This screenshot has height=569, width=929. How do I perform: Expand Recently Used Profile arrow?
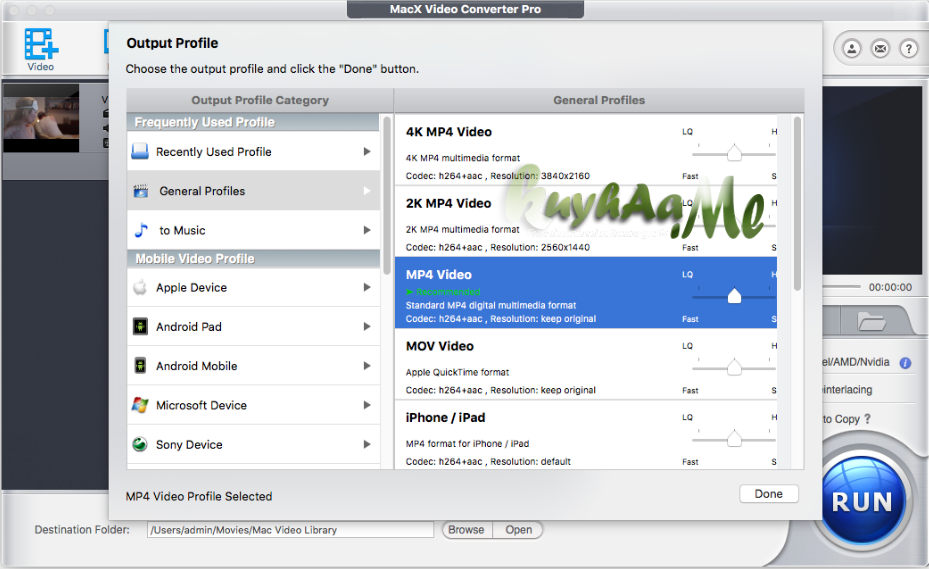(367, 152)
